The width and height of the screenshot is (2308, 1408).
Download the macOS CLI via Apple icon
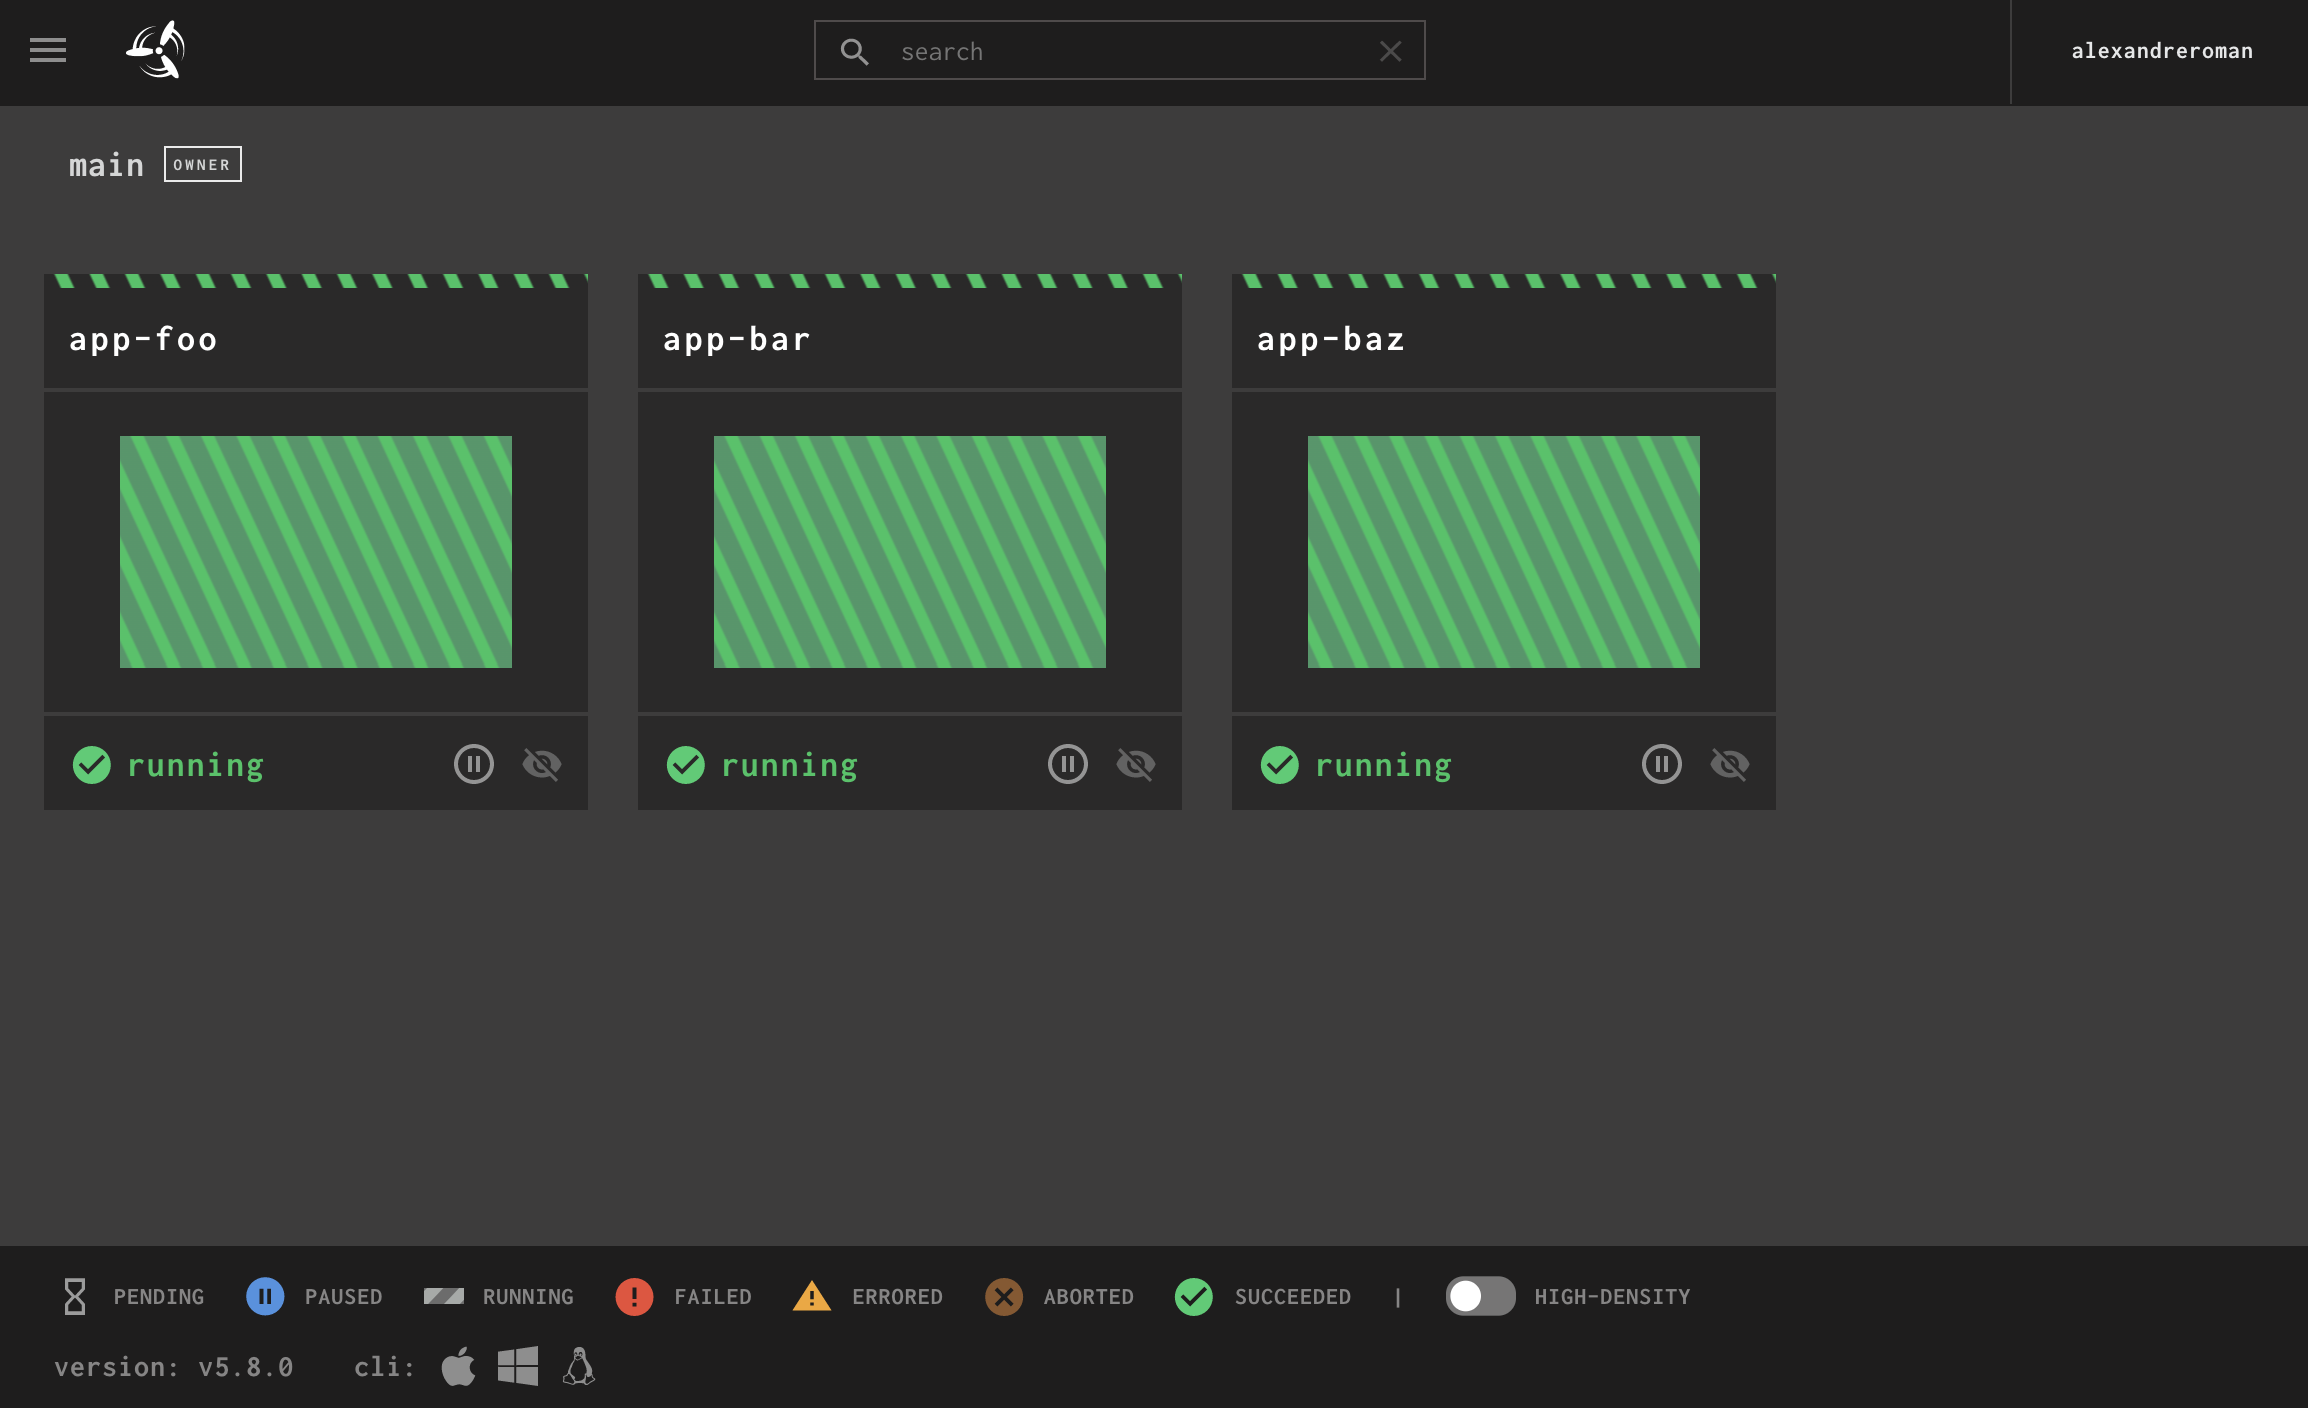459,1367
